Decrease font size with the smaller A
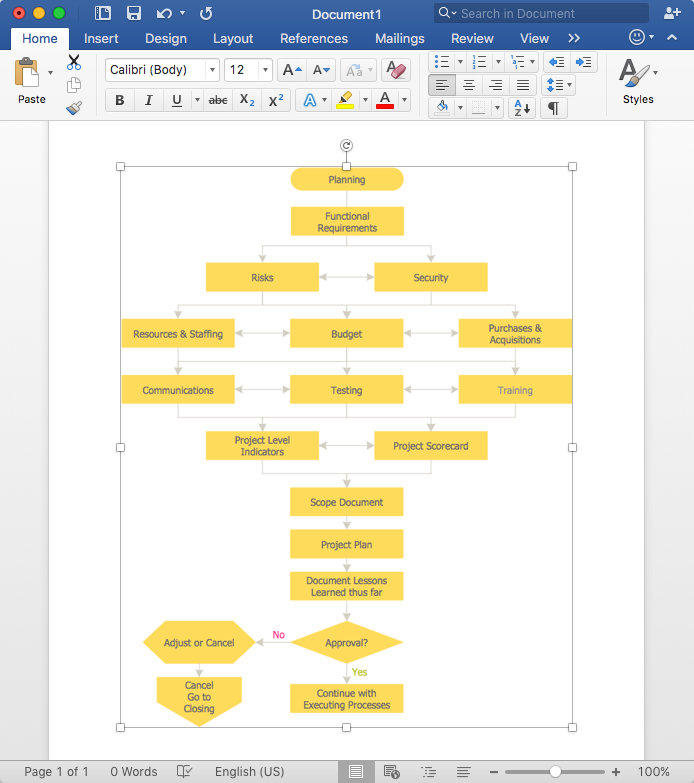Screen dimensions: 694x783 321,70
